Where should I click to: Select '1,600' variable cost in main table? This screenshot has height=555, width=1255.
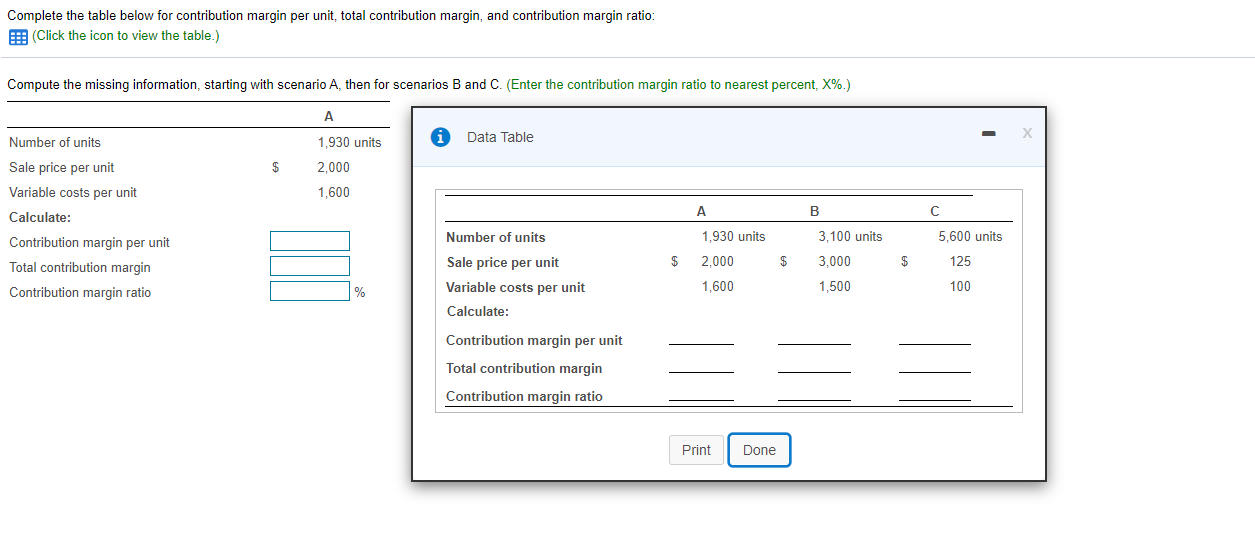[x=334, y=193]
